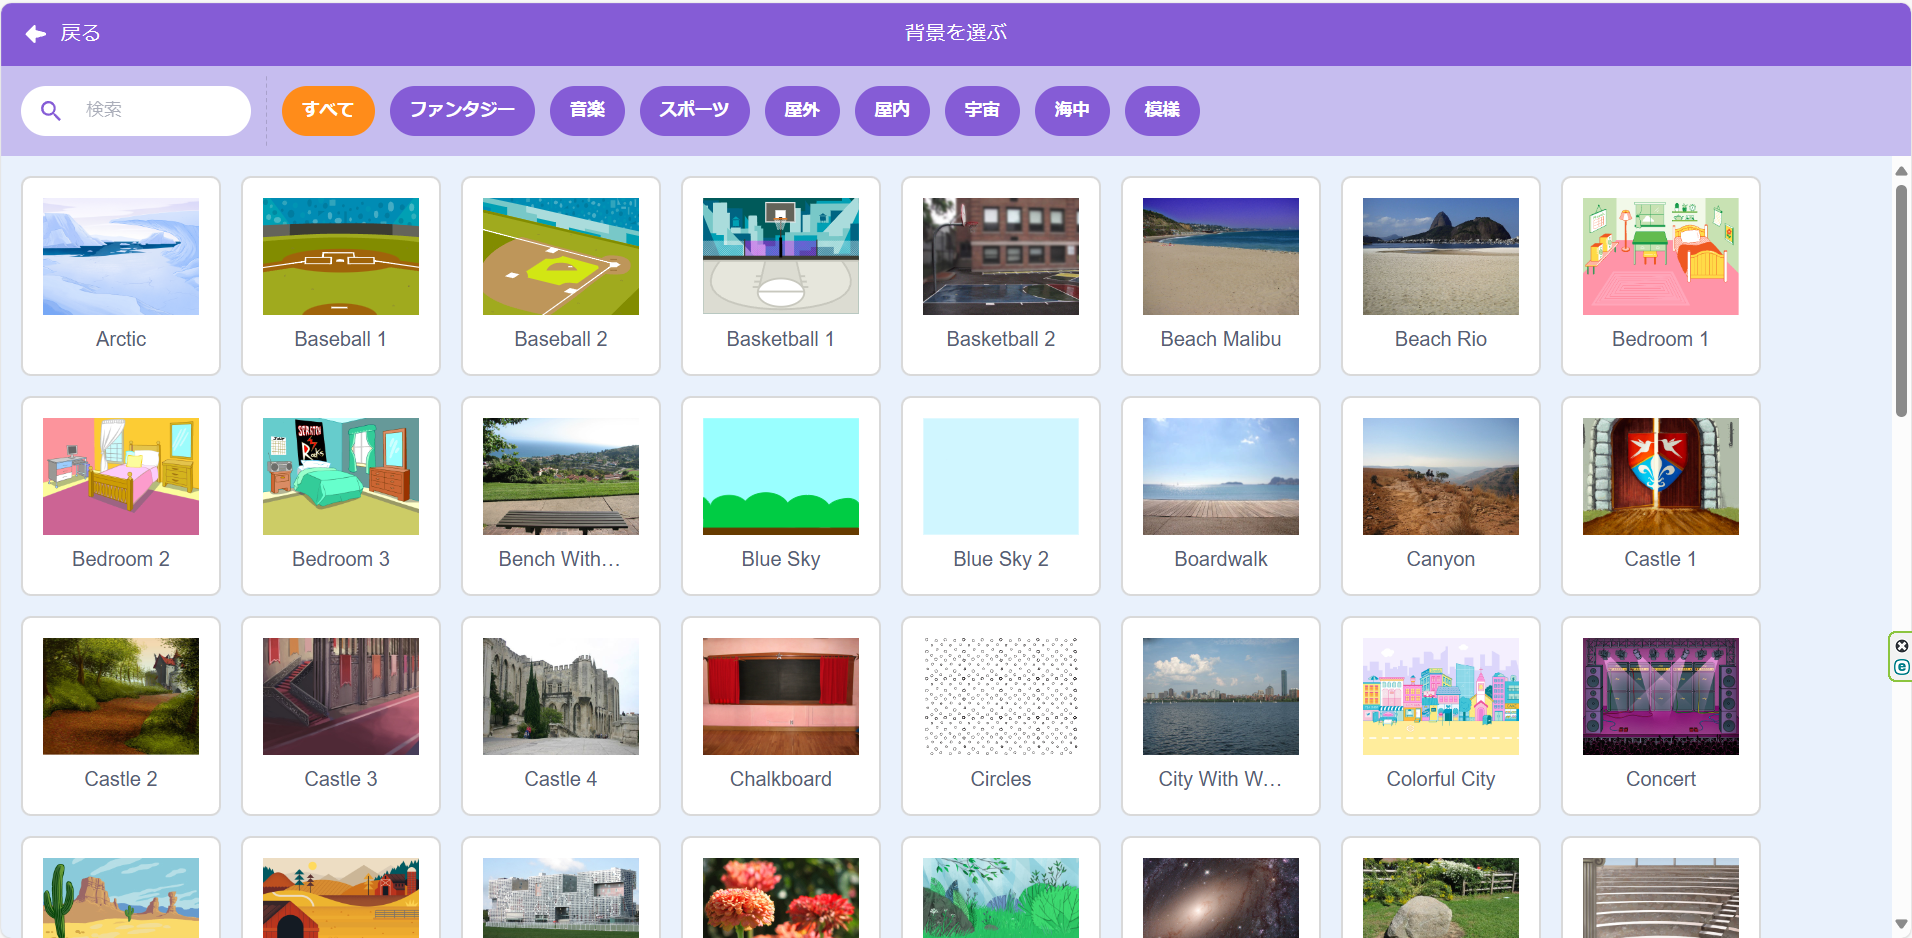Show 海中 underwater backdrops
The height and width of the screenshot is (938, 1912).
click(1072, 110)
